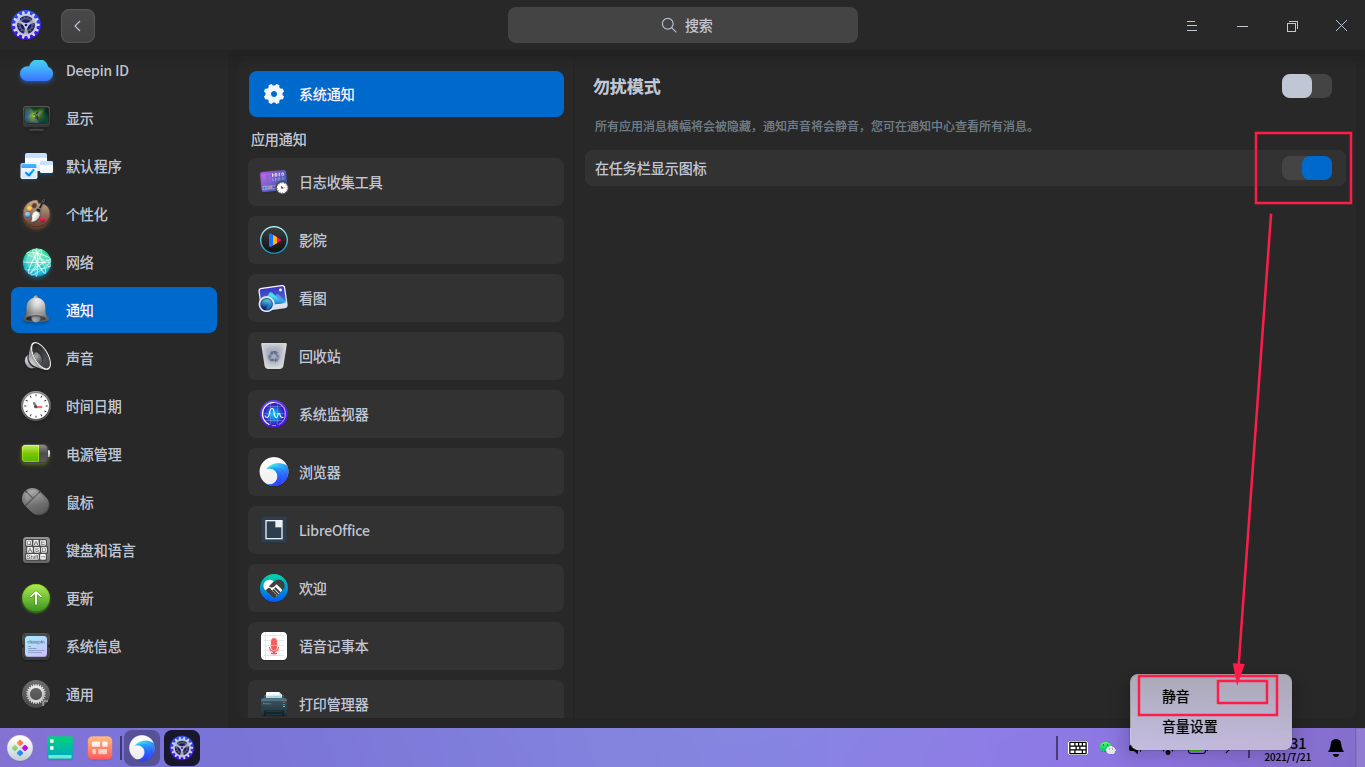1365x767 pixels.
Task: Open the launcher from the taskbar
Action: [20, 748]
